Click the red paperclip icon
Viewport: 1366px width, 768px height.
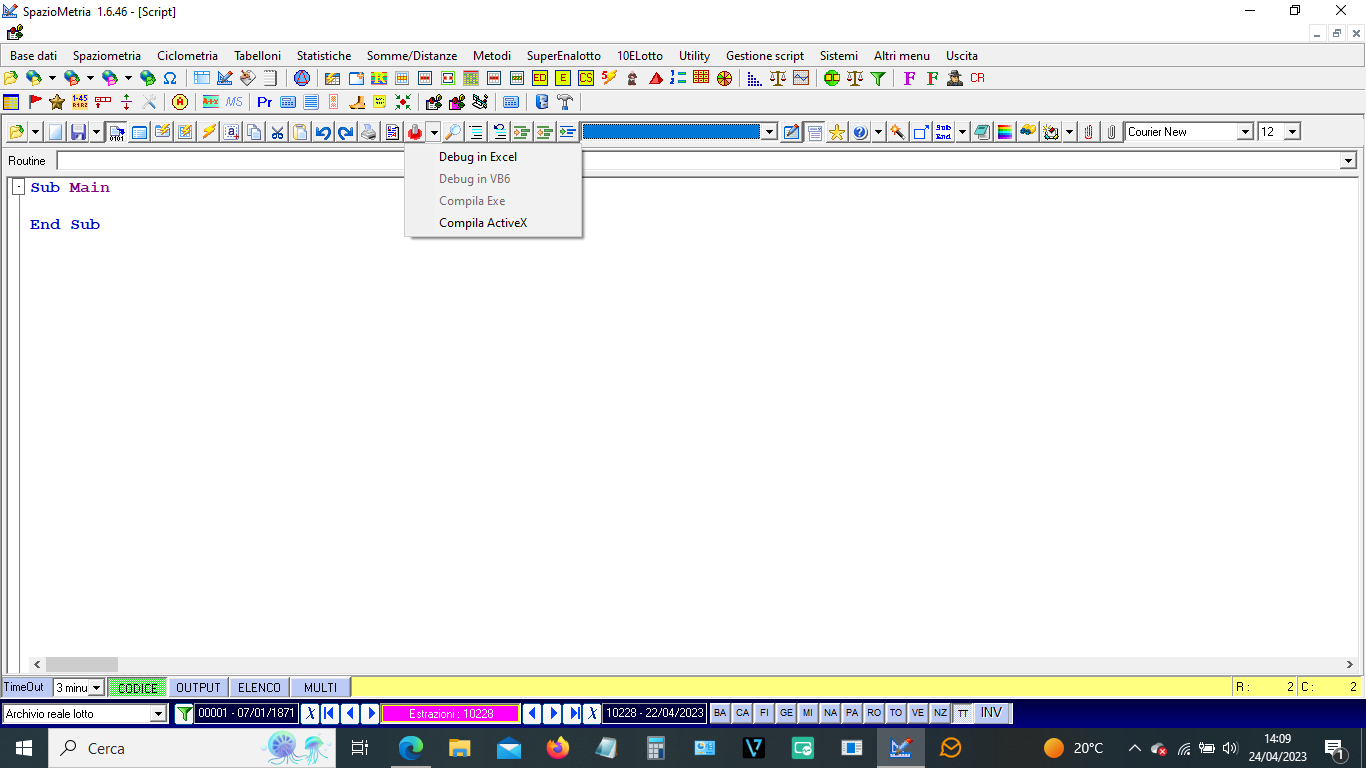pyautogui.click(x=1088, y=132)
